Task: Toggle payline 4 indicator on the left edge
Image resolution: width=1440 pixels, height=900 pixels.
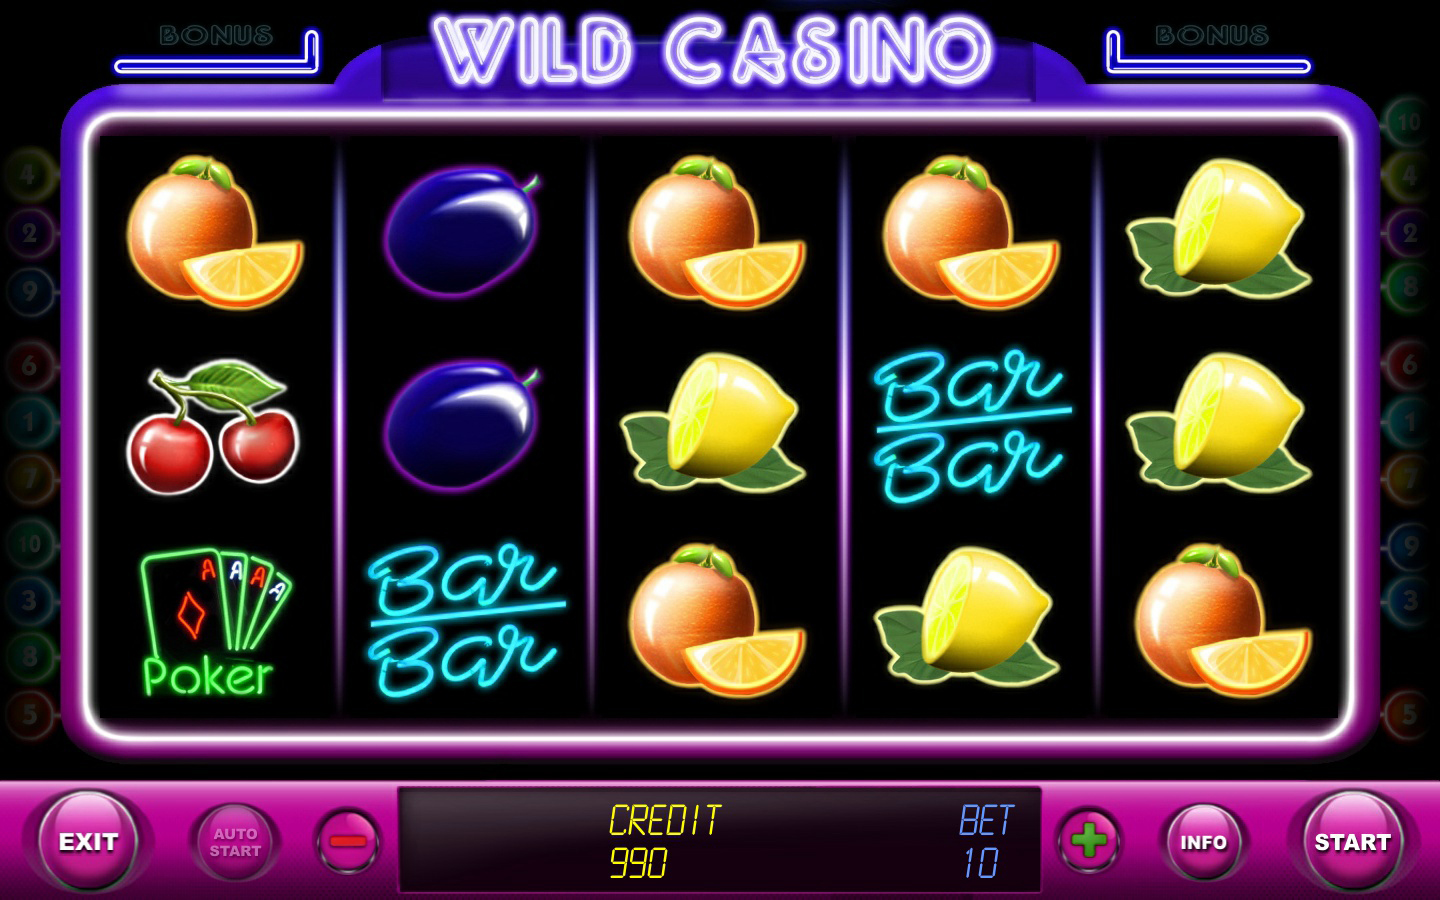Action: [28, 175]
